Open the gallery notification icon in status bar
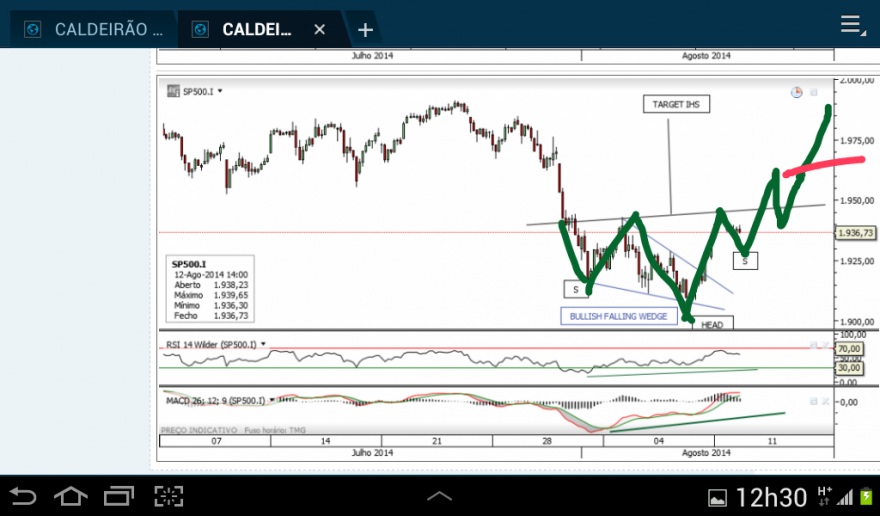This screenshot has height=516, width=880. point(717,497)
